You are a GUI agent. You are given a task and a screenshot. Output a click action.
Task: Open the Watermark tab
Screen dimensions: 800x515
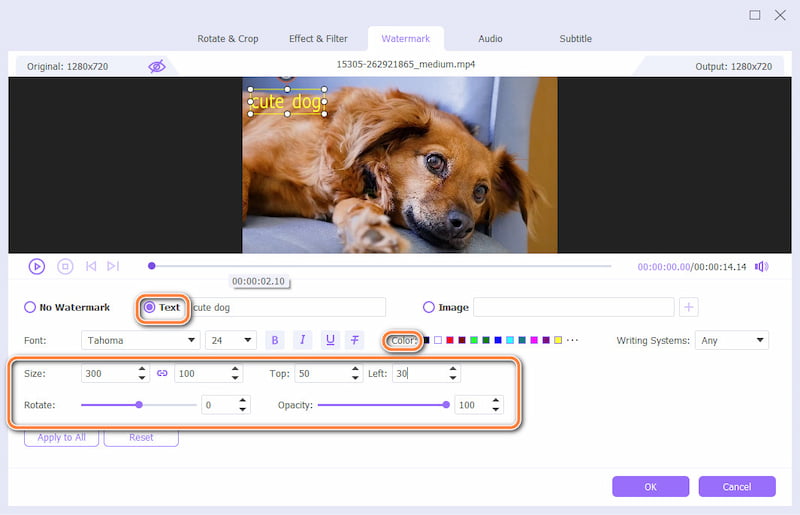pos(406,39)
